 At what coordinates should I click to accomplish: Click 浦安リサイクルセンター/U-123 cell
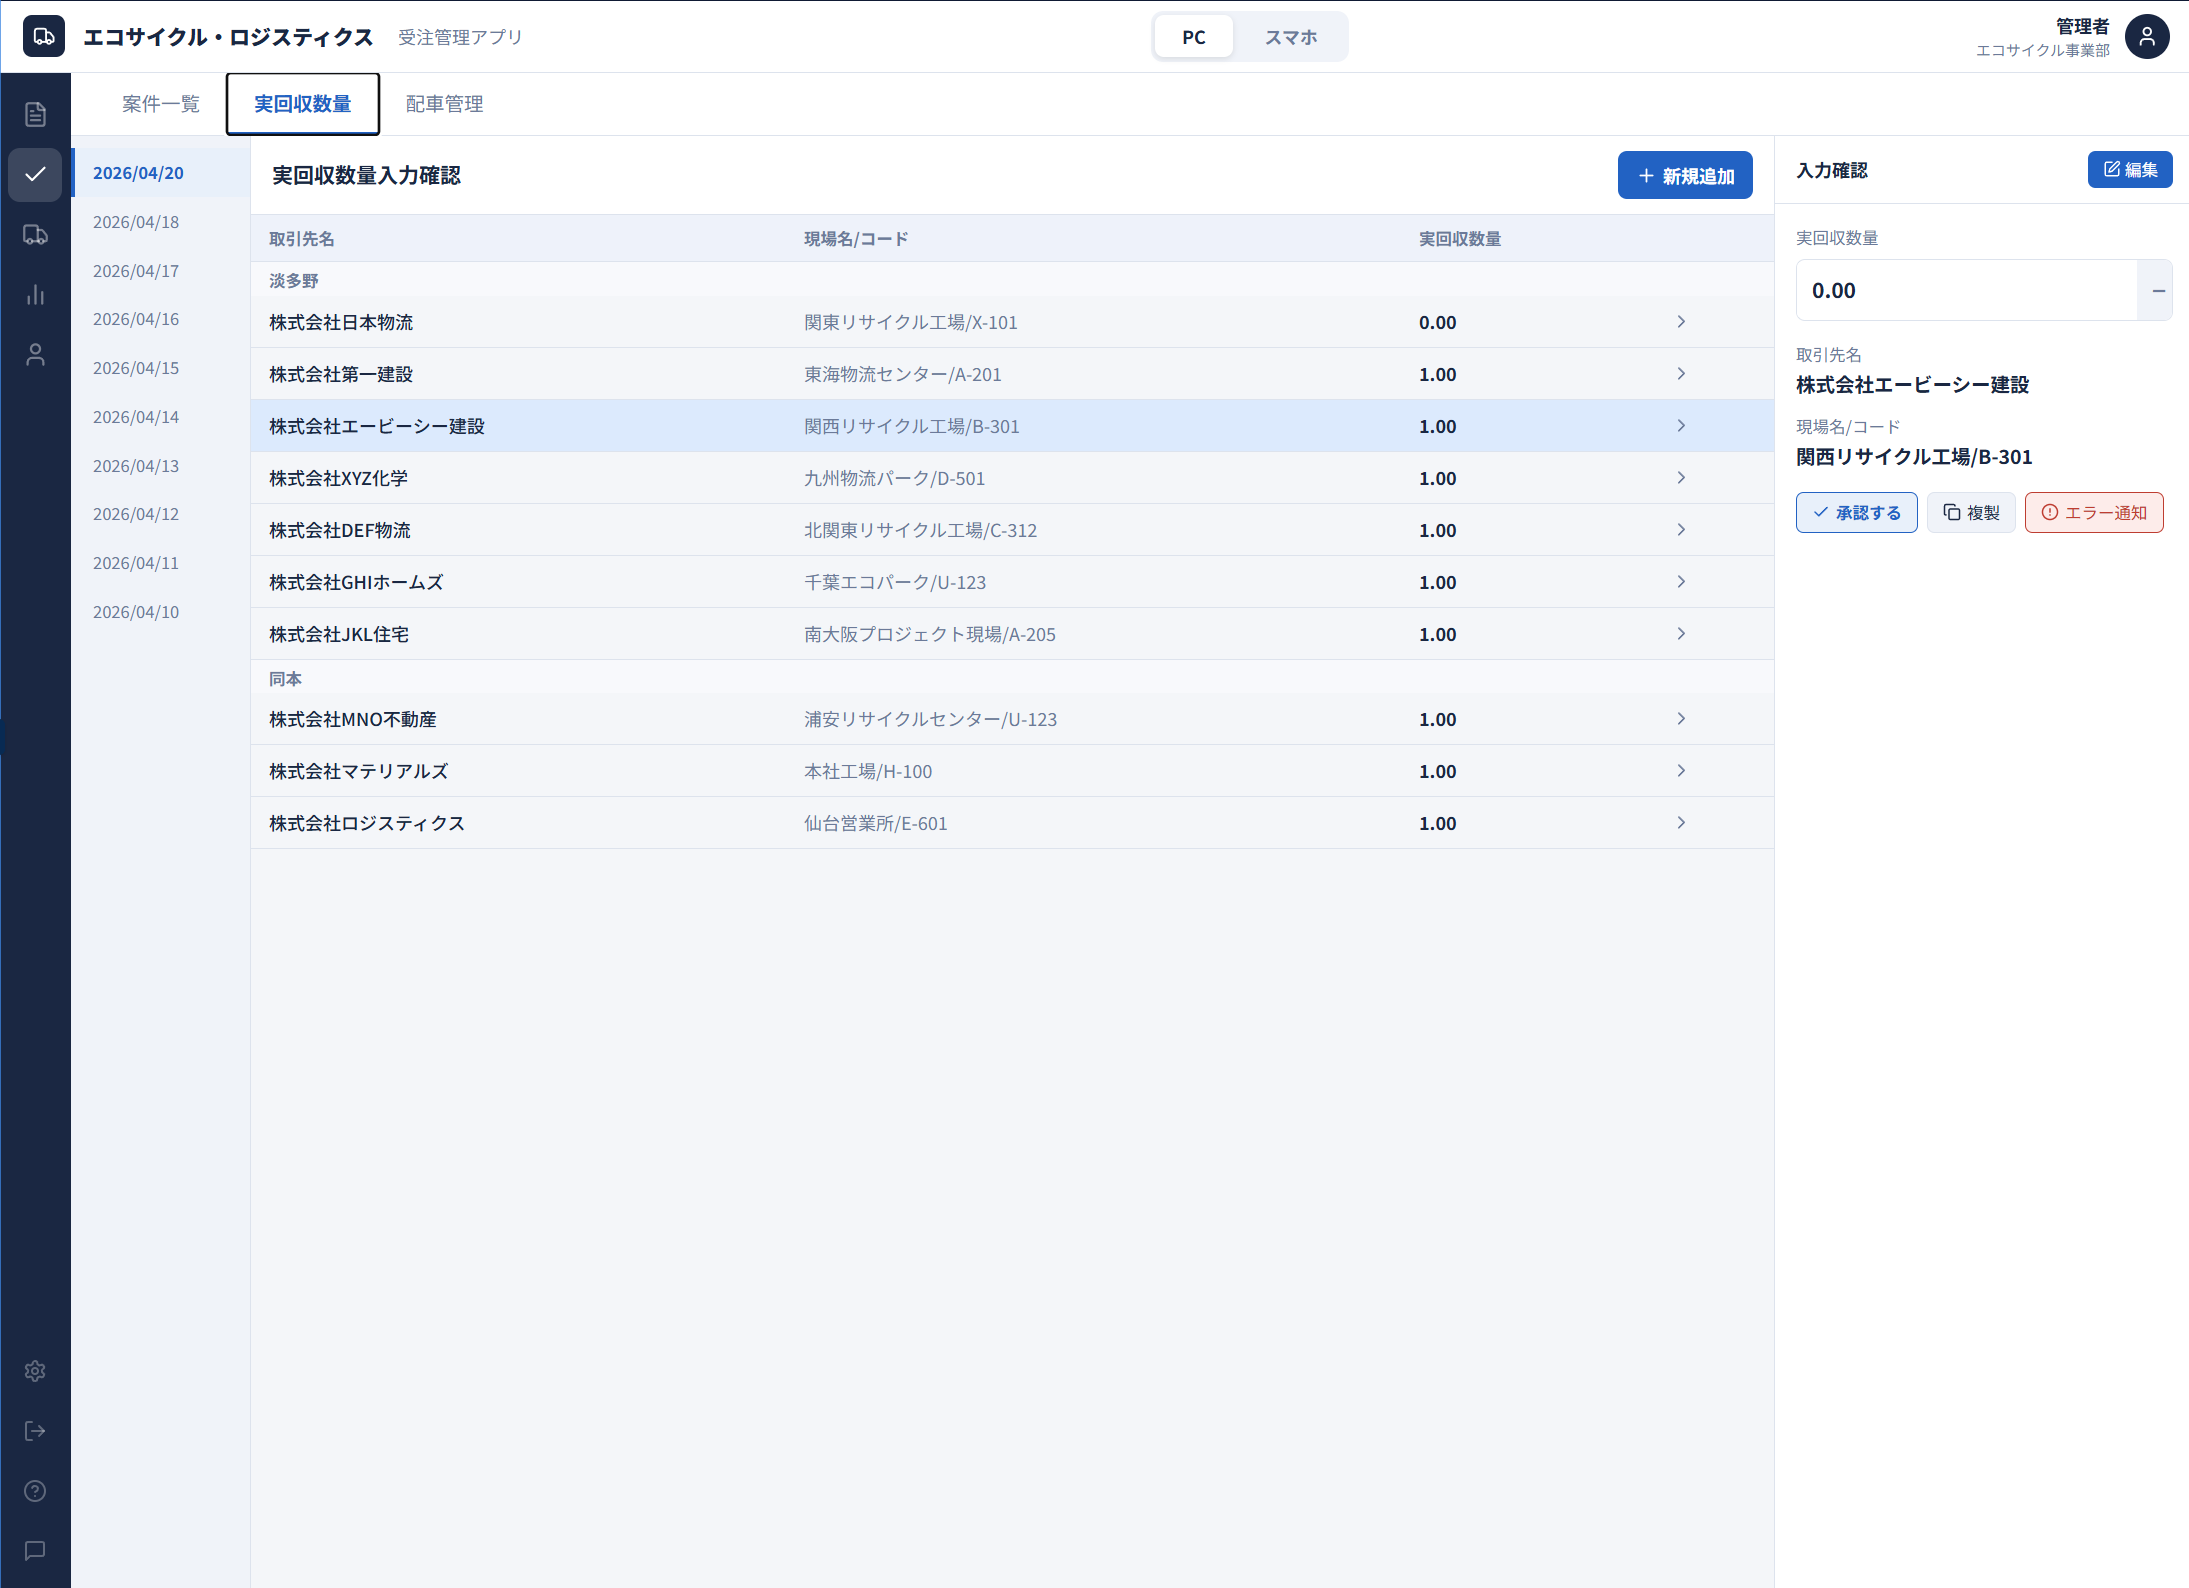coord(930,719)
